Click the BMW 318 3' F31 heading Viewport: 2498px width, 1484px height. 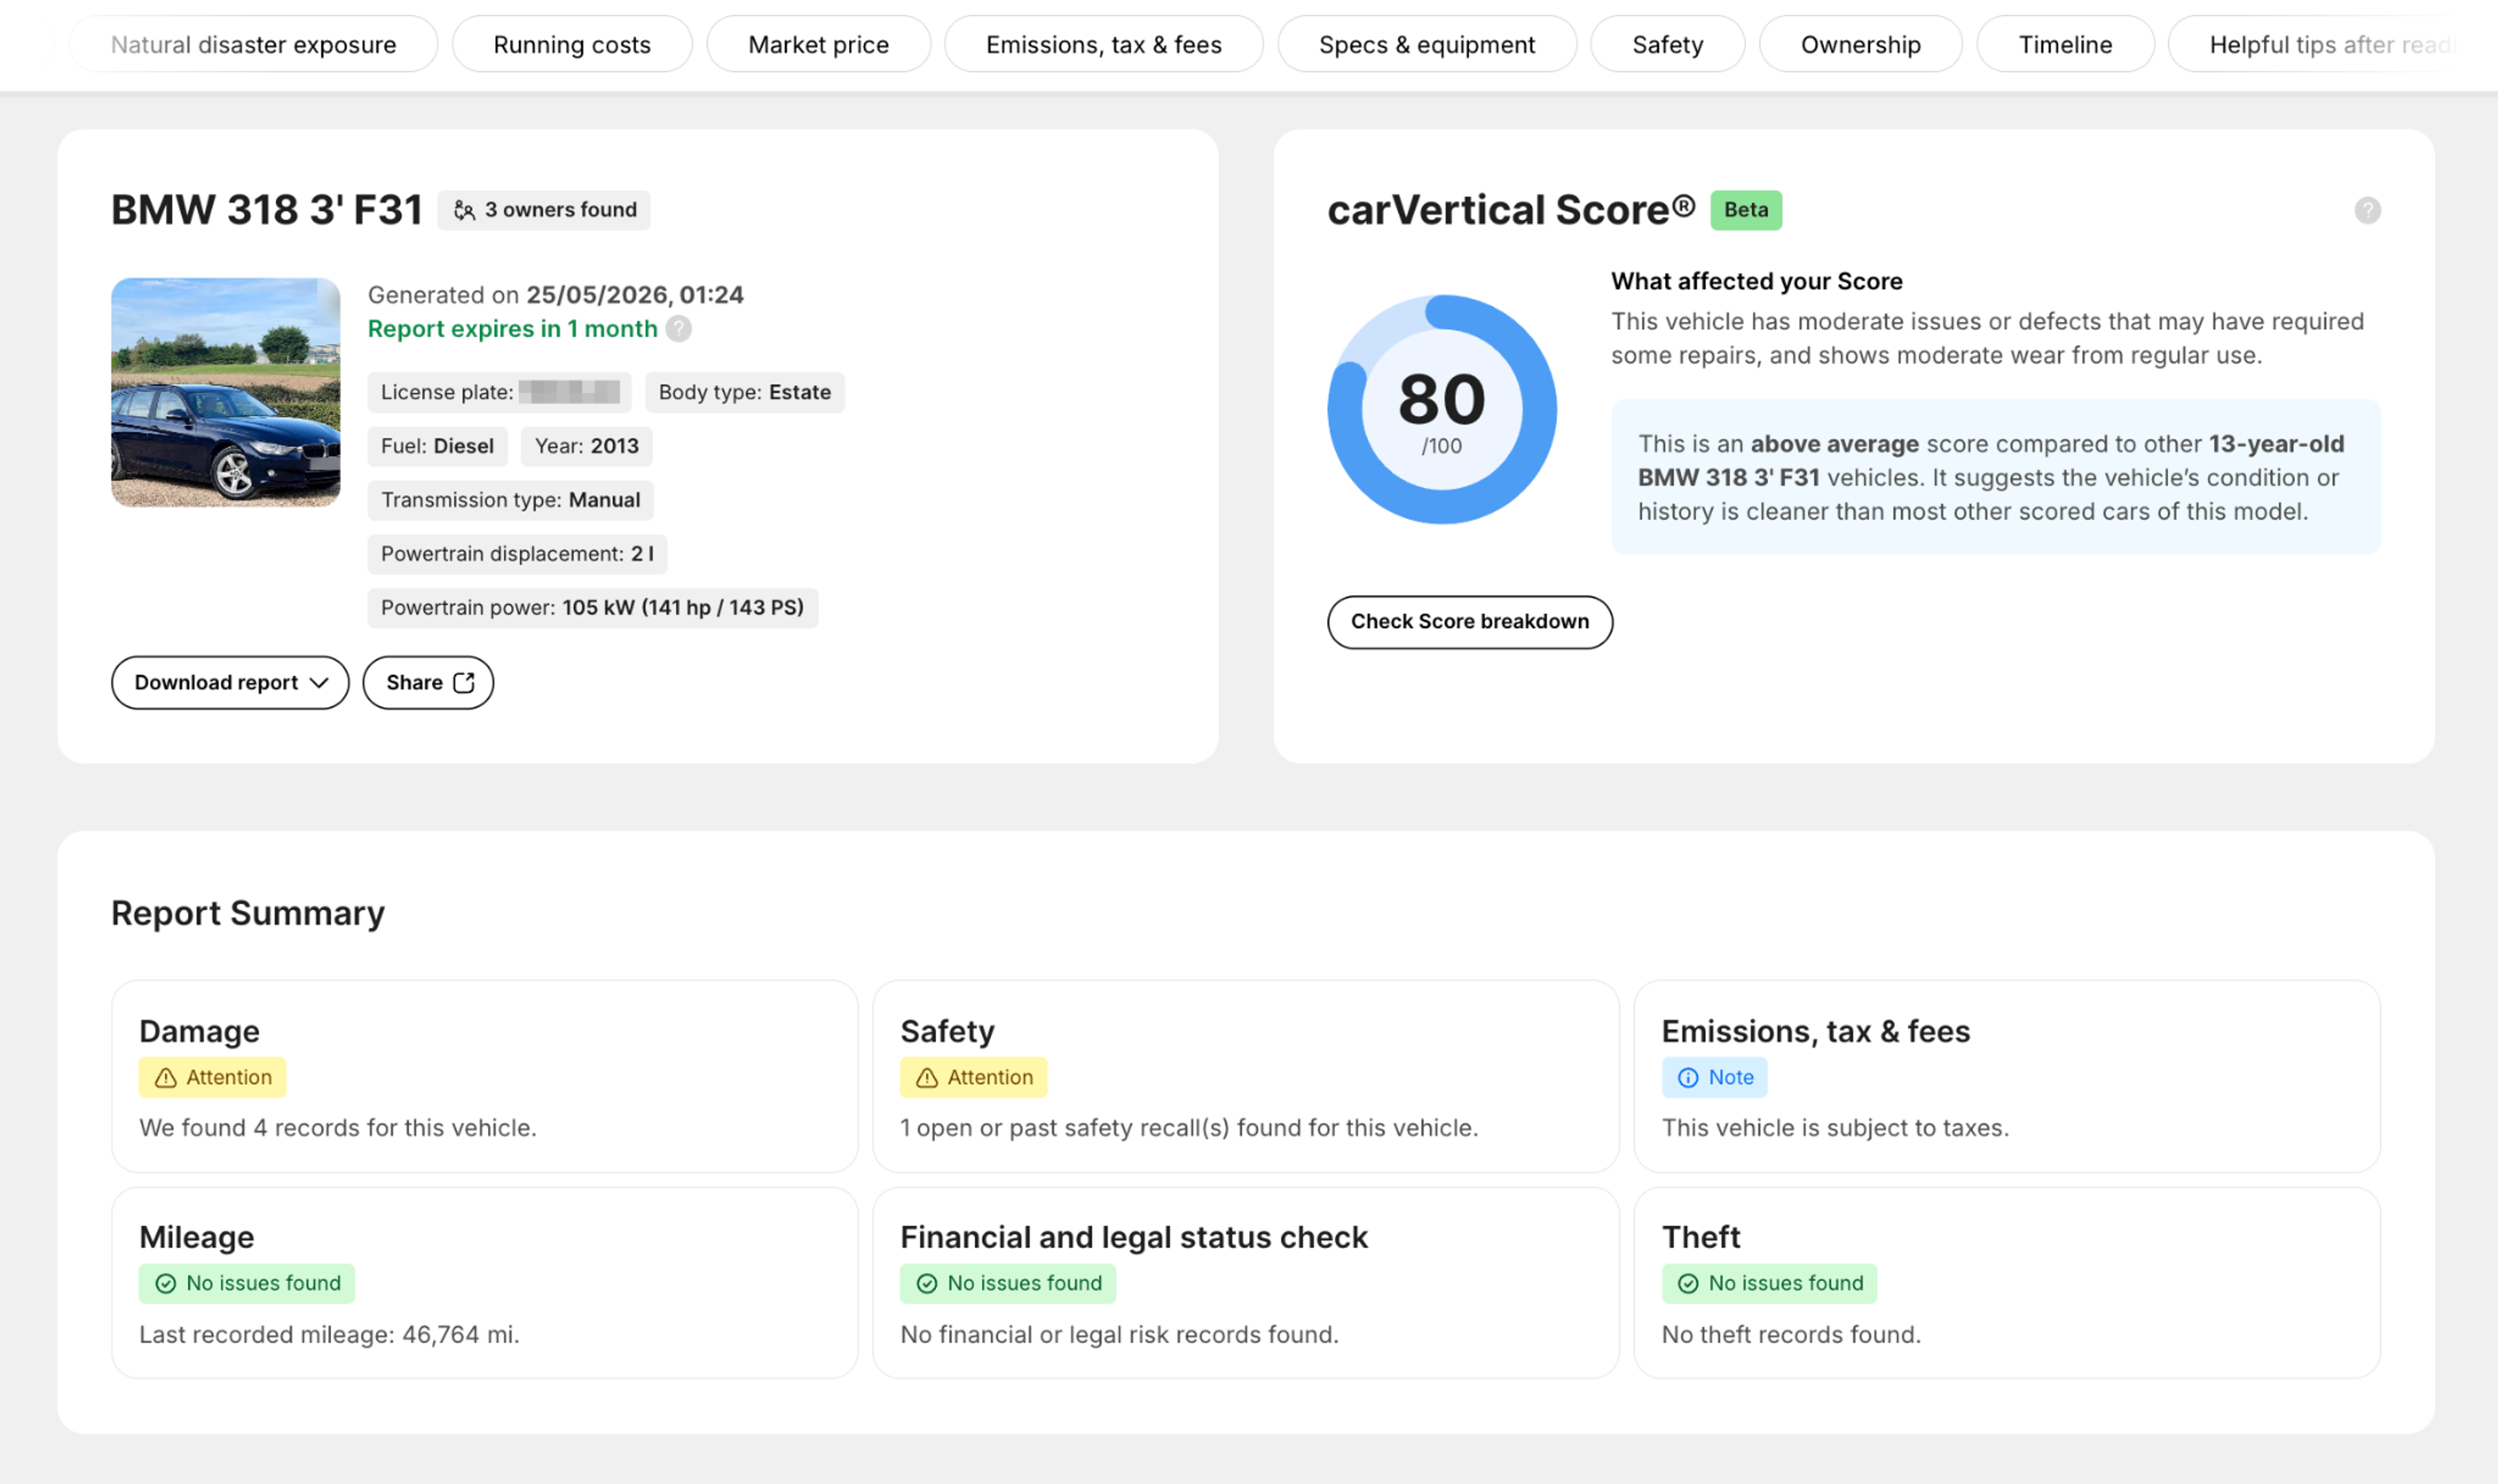pyautogui.click(x=267, y=210)
